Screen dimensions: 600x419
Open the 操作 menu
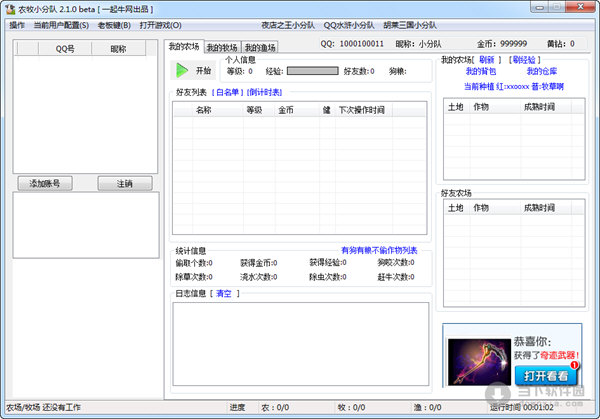[x=17, y=24]
